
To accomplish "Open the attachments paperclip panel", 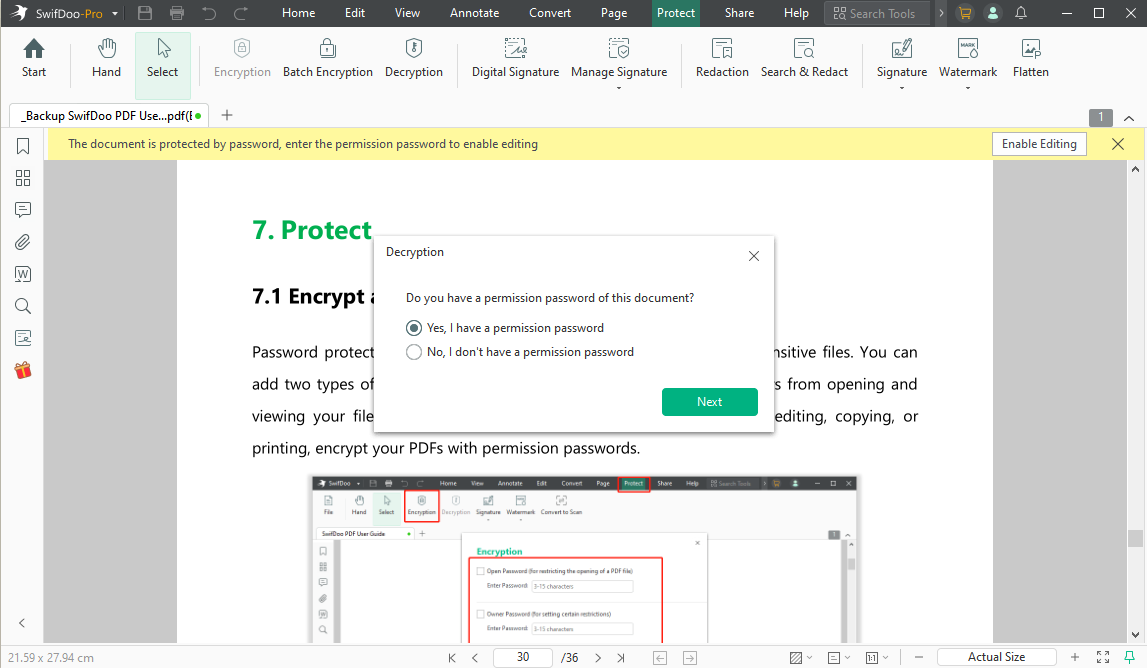I will (x=22, y=242).
